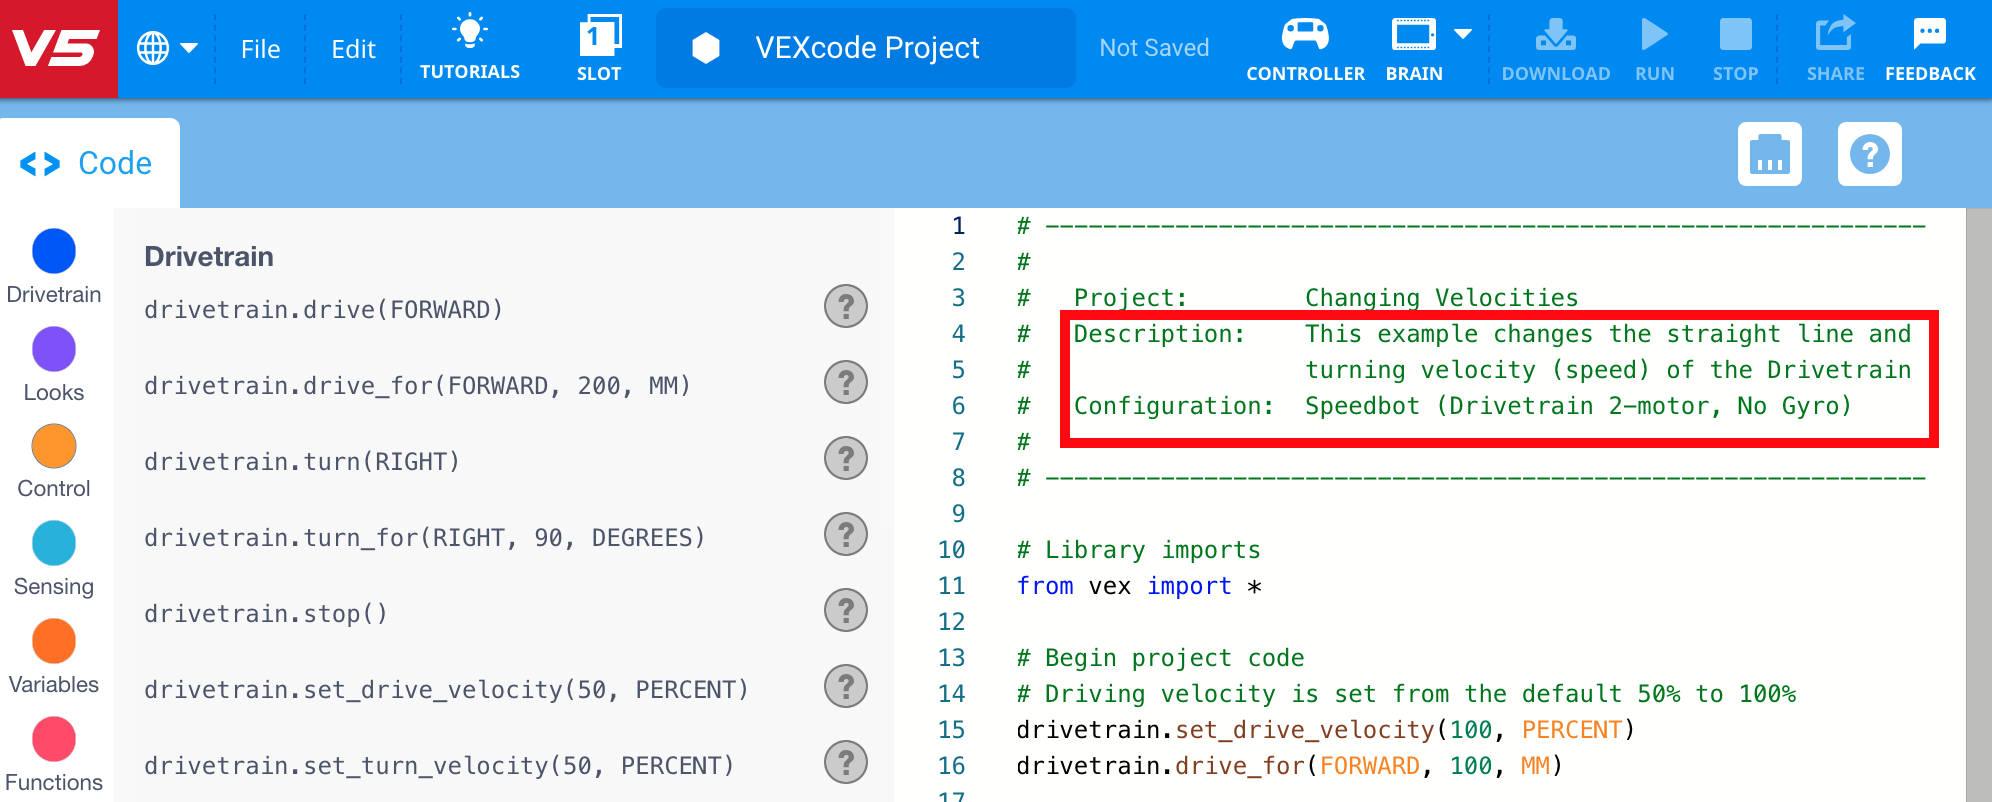Open the device connection panel
Image resolution: width=1992 pixels, height=802 pixels.
1769,154
